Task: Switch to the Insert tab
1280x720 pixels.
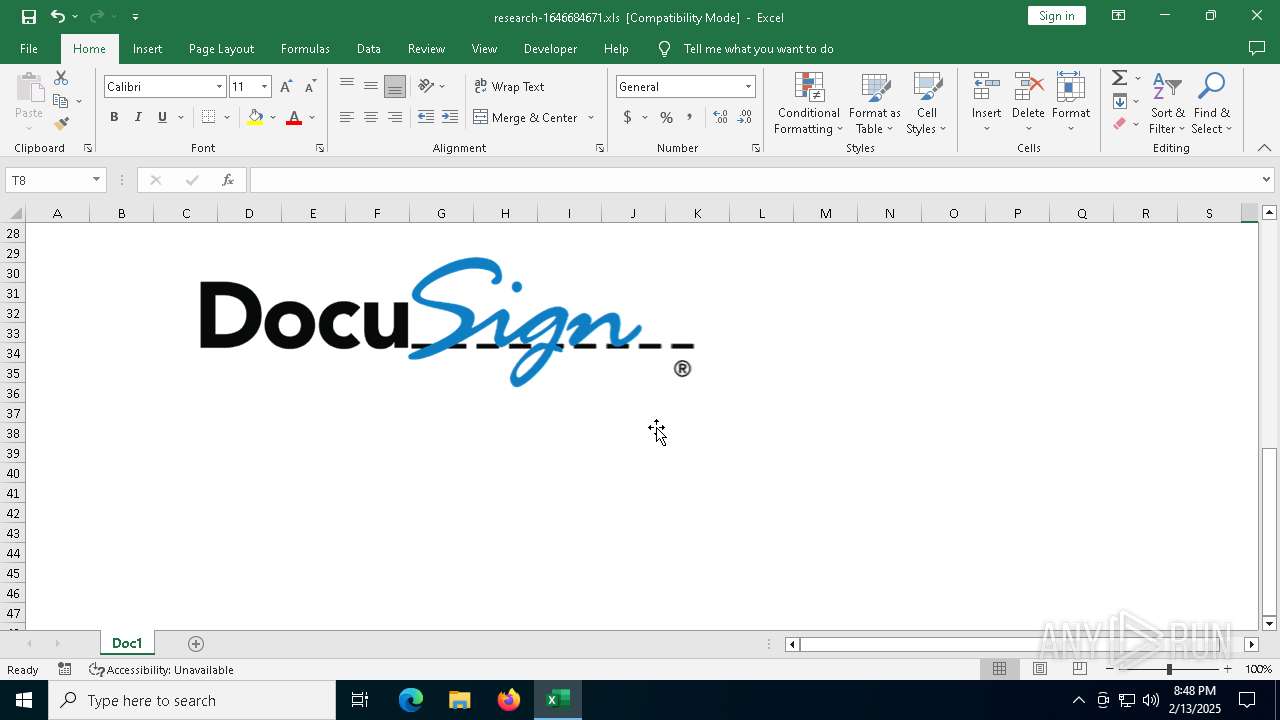Action: [147, 48]
